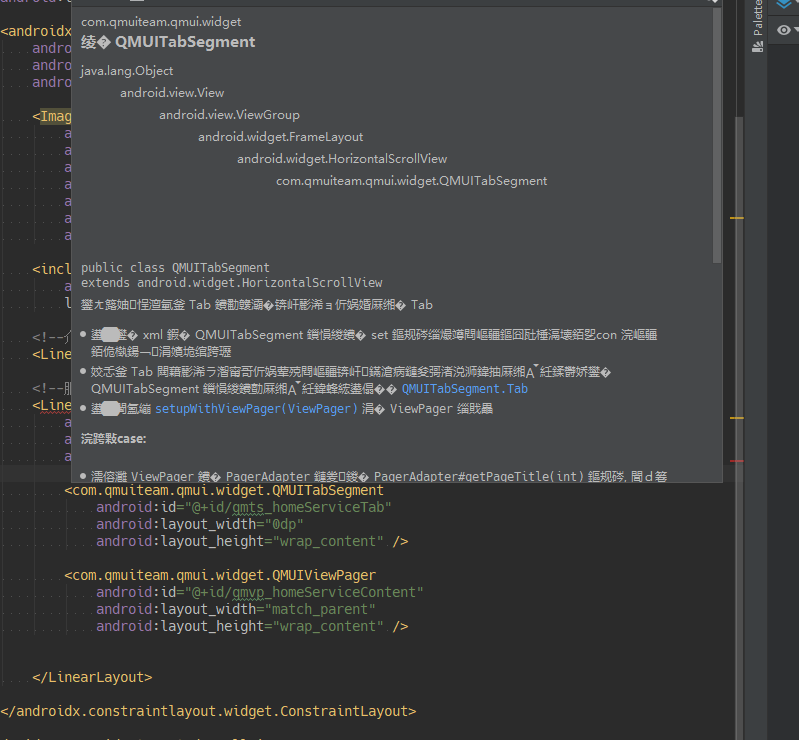The width and height of the screenshot is (799, 740).
Task: Click android.view.View in the class hierarchy
Action: coord(172,93)
